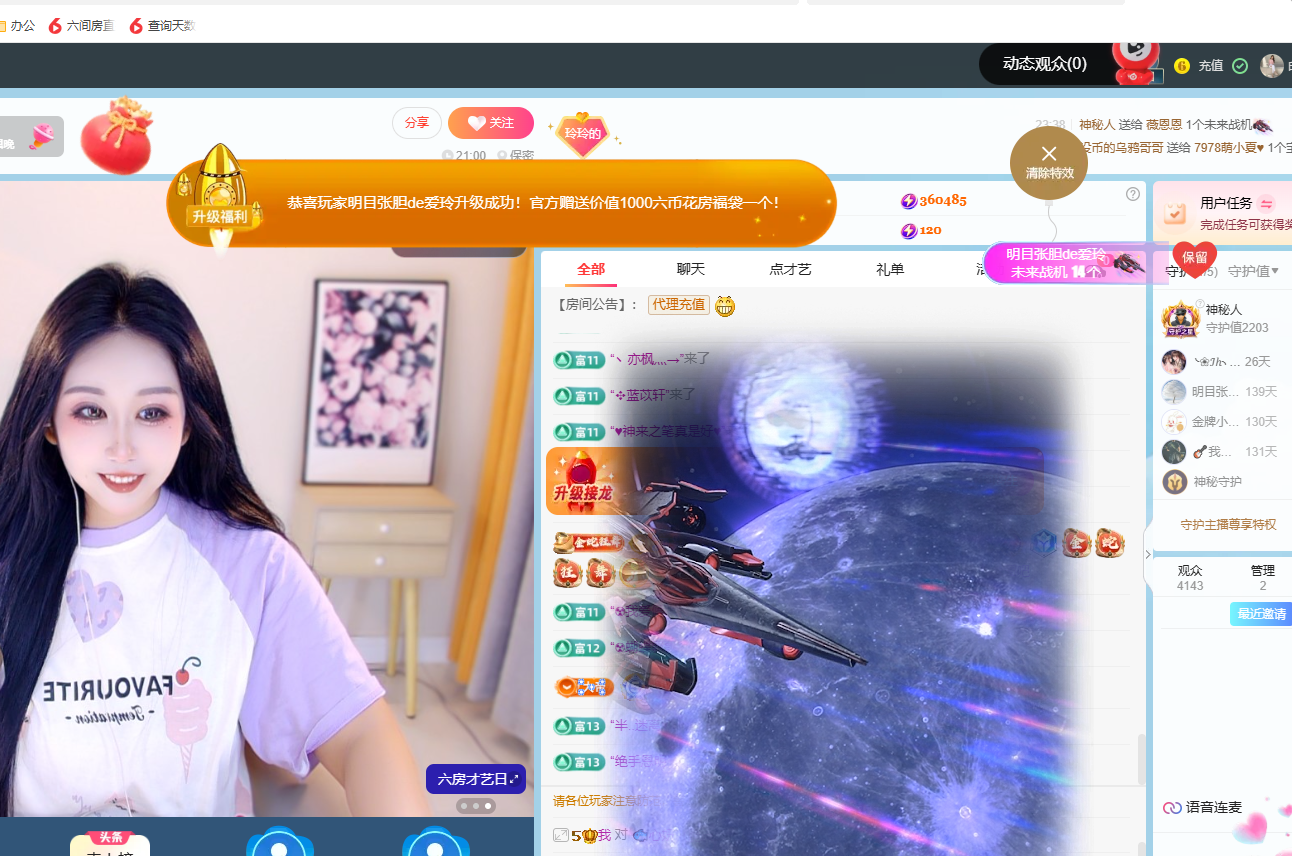
Task: Open the user avatar in the top bar
Action: point(1272,66)
